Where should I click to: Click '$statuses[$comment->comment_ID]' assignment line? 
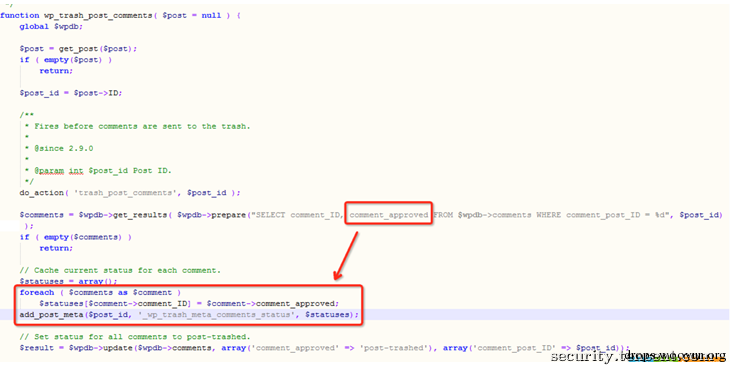[x=189, y=304]
